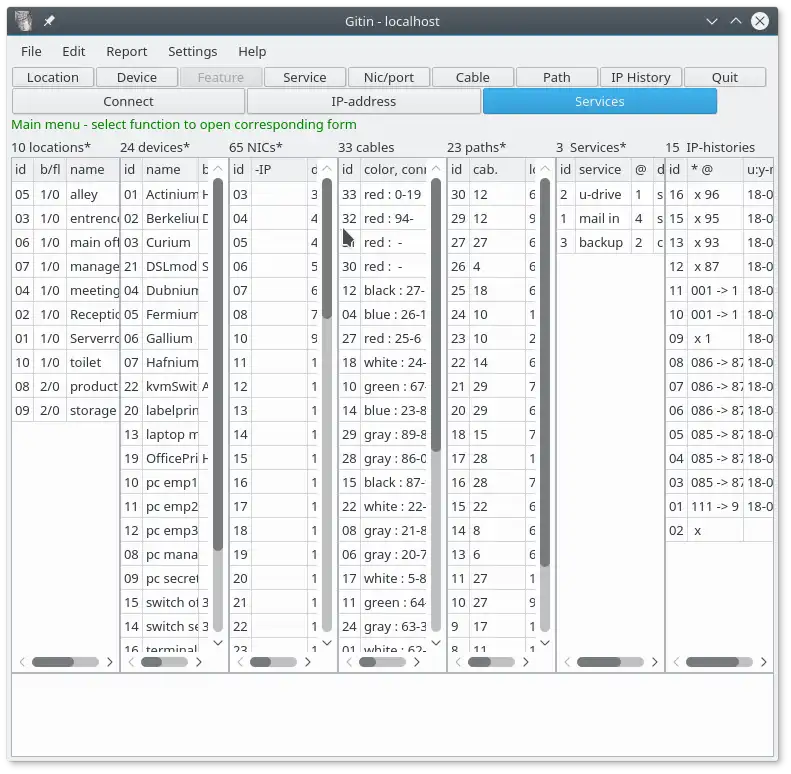This screenshot has height=774, width=791.
Task: Open the Report menu
Action: (x=127, y=51)
